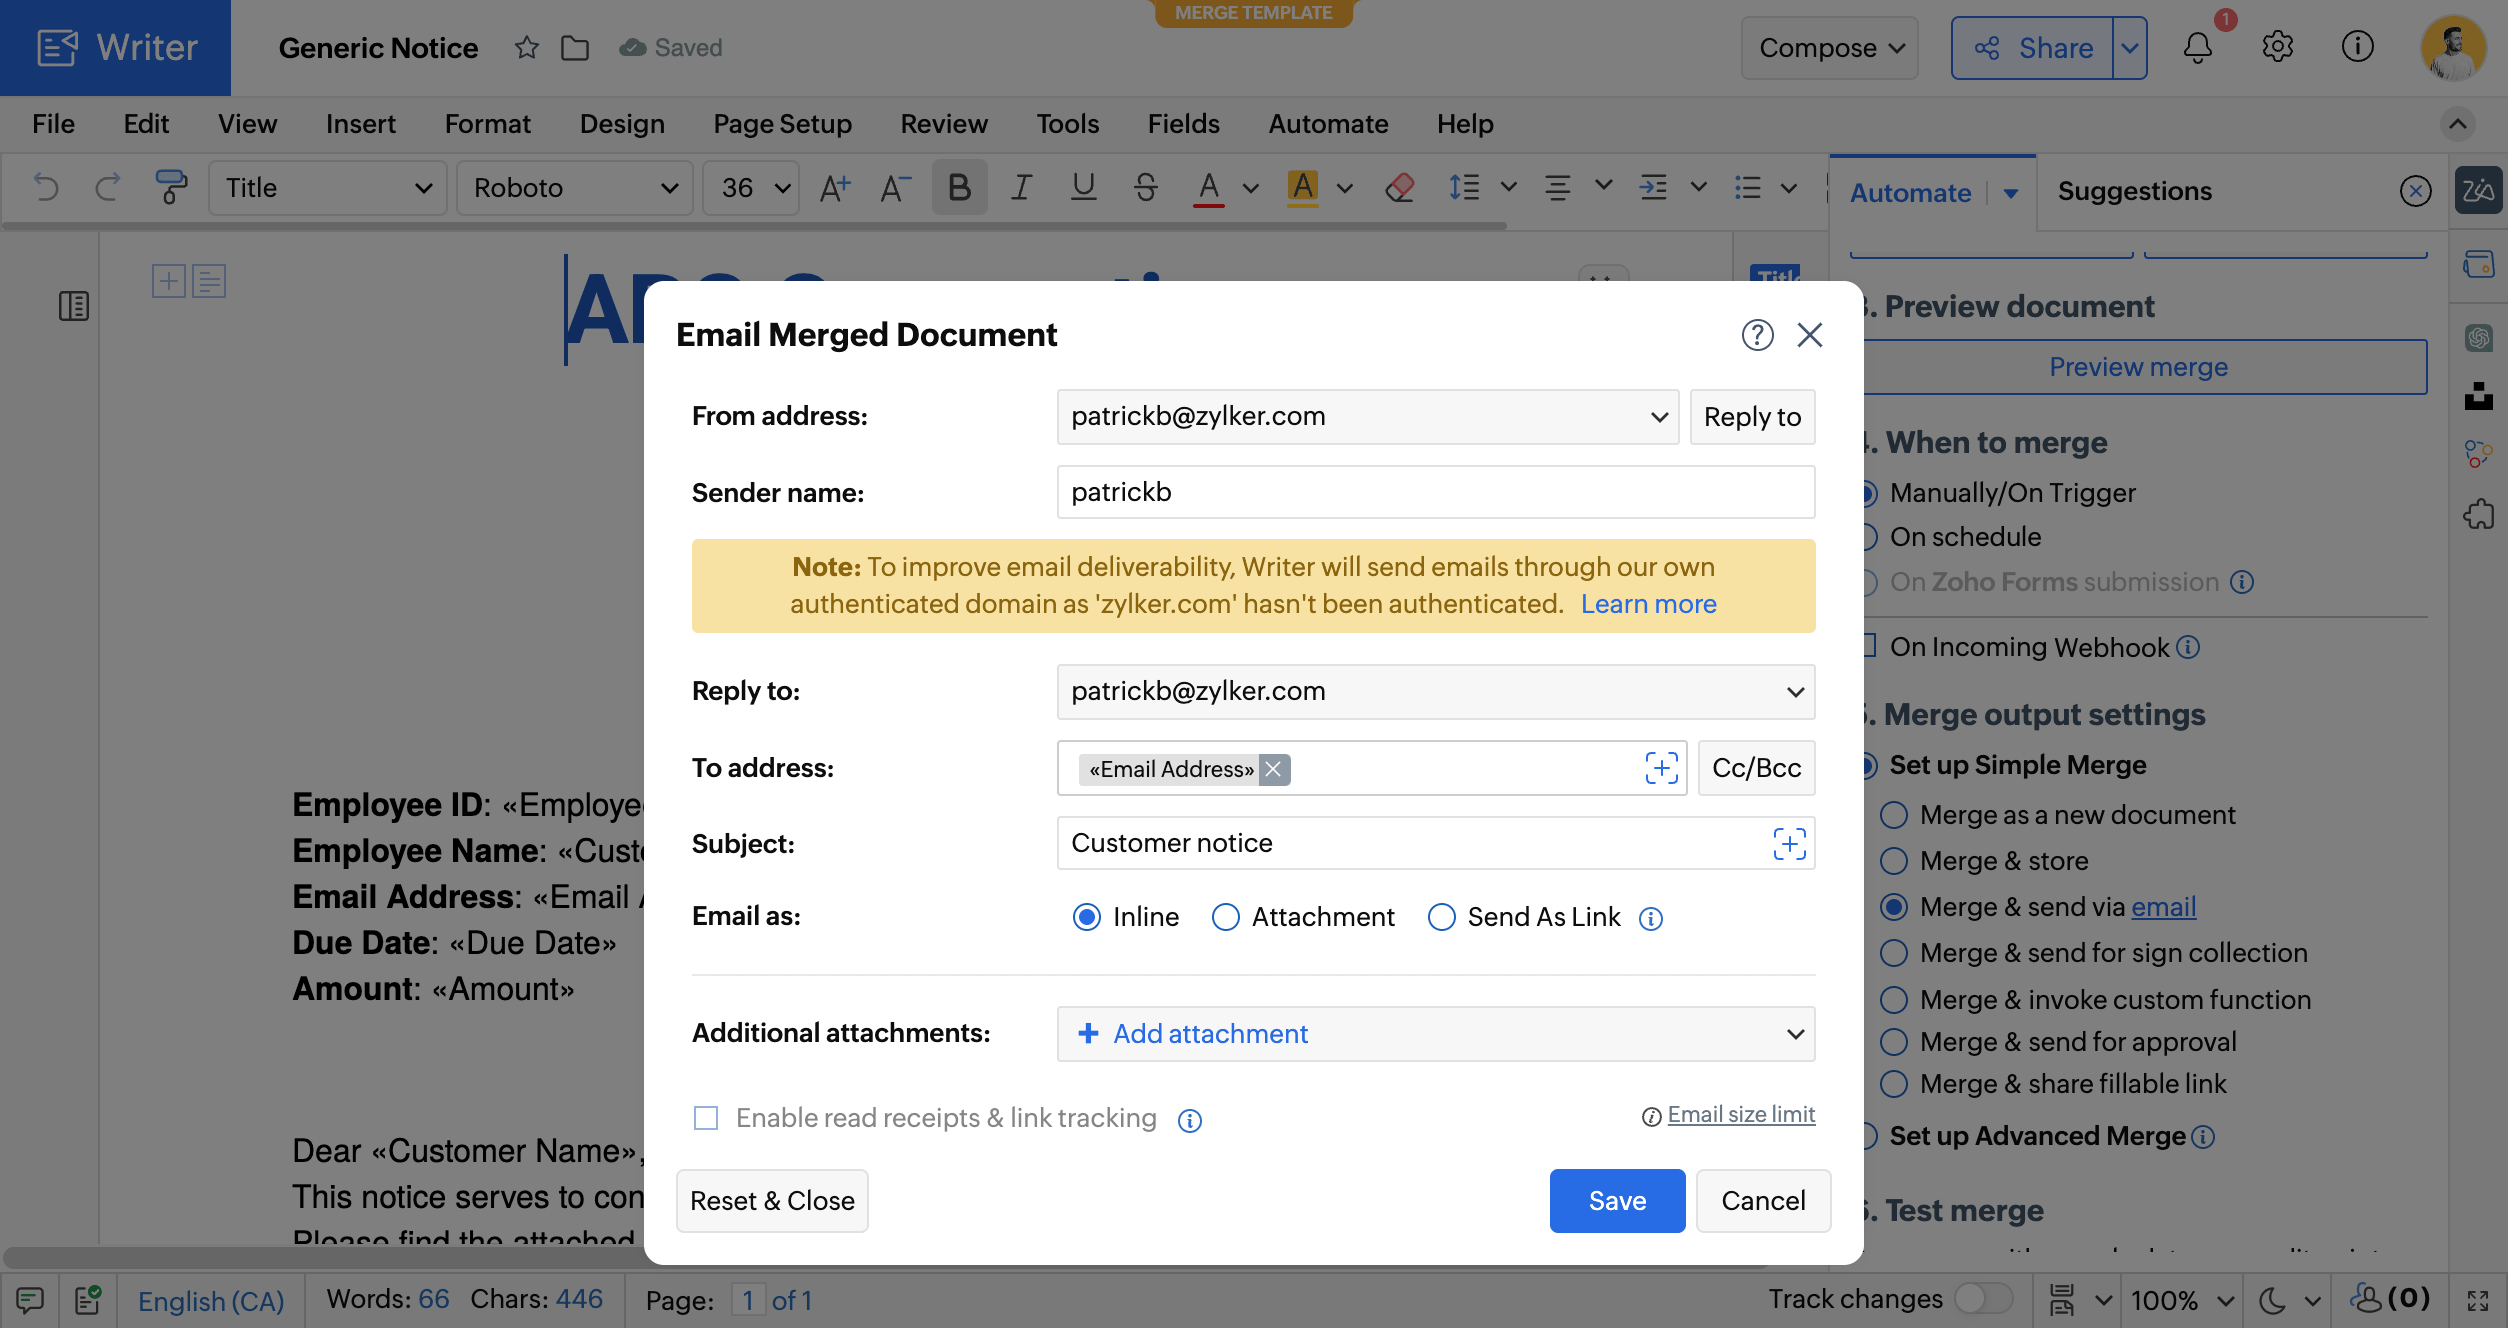
Task: Toggle Track changes switch
Action: point(1984,1299)
